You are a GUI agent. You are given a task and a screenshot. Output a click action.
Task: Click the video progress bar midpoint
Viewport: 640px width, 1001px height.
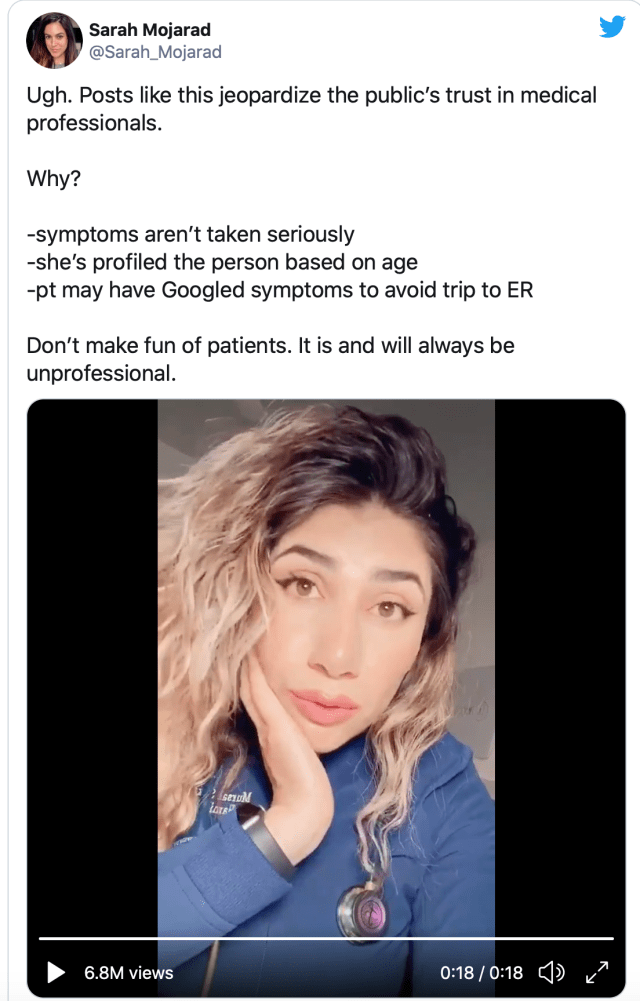point(326,938)
